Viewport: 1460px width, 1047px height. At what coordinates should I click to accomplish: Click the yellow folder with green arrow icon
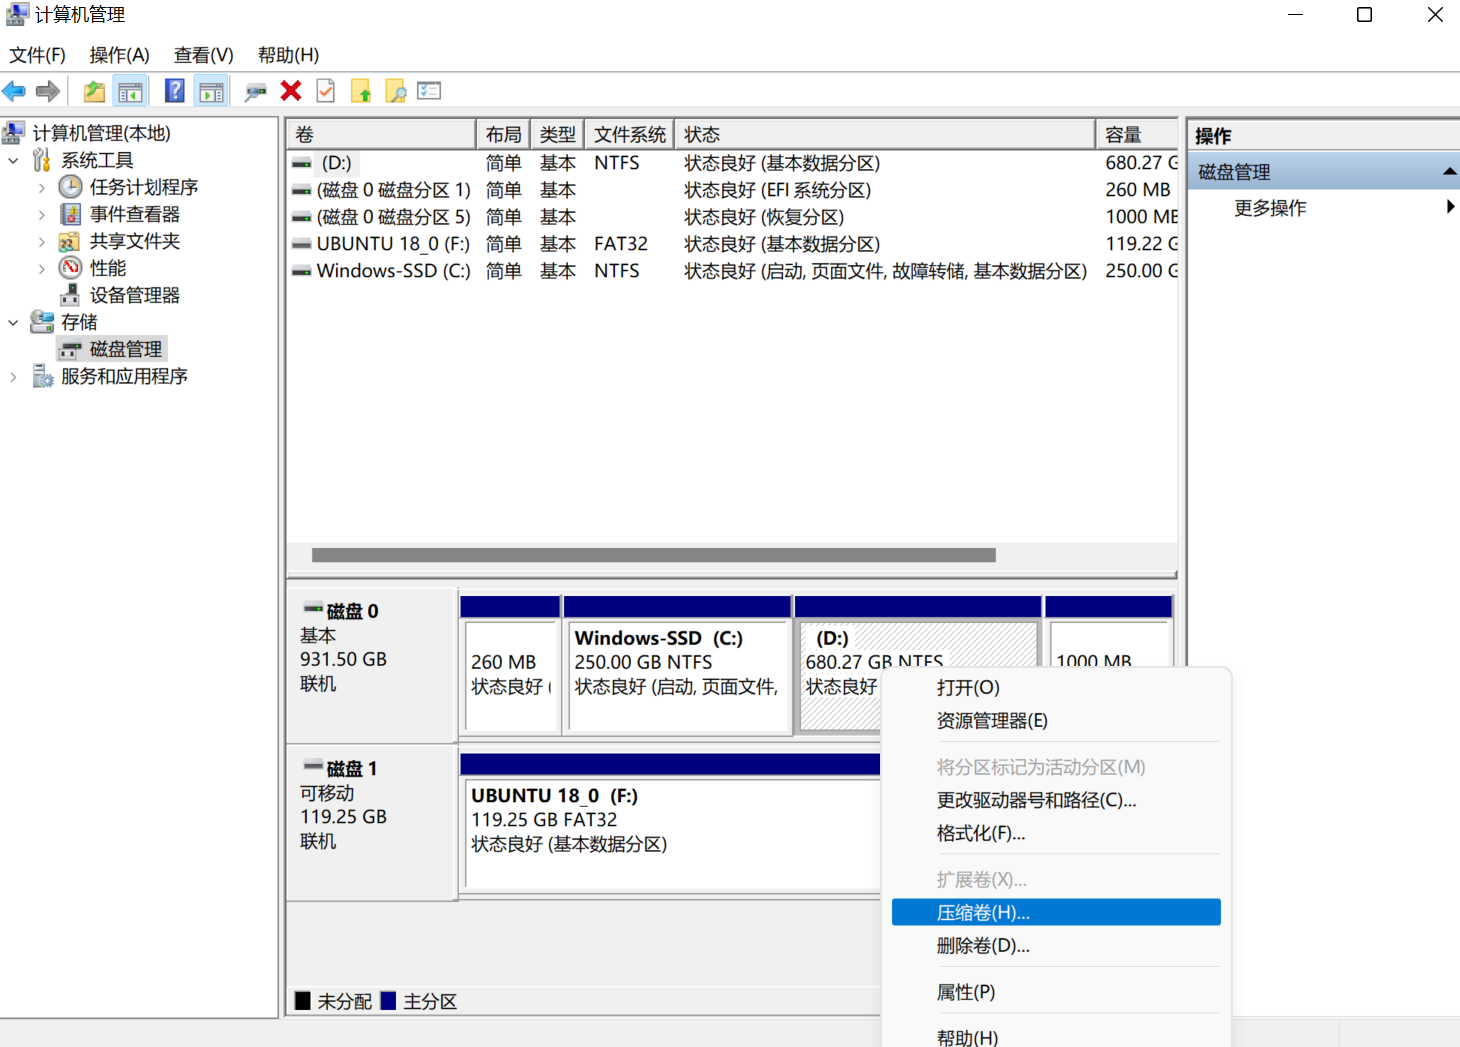361,92
